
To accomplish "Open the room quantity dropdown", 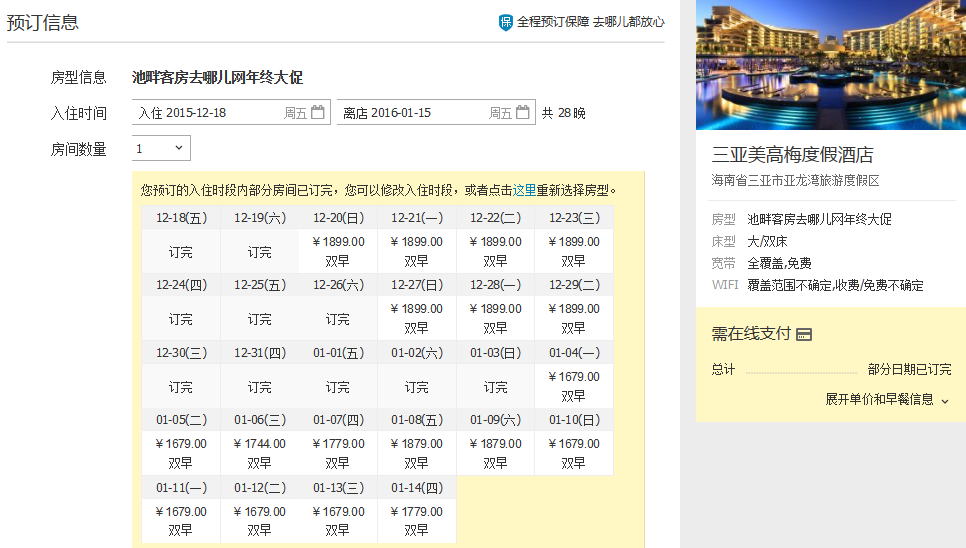I will tap(161, 148).
